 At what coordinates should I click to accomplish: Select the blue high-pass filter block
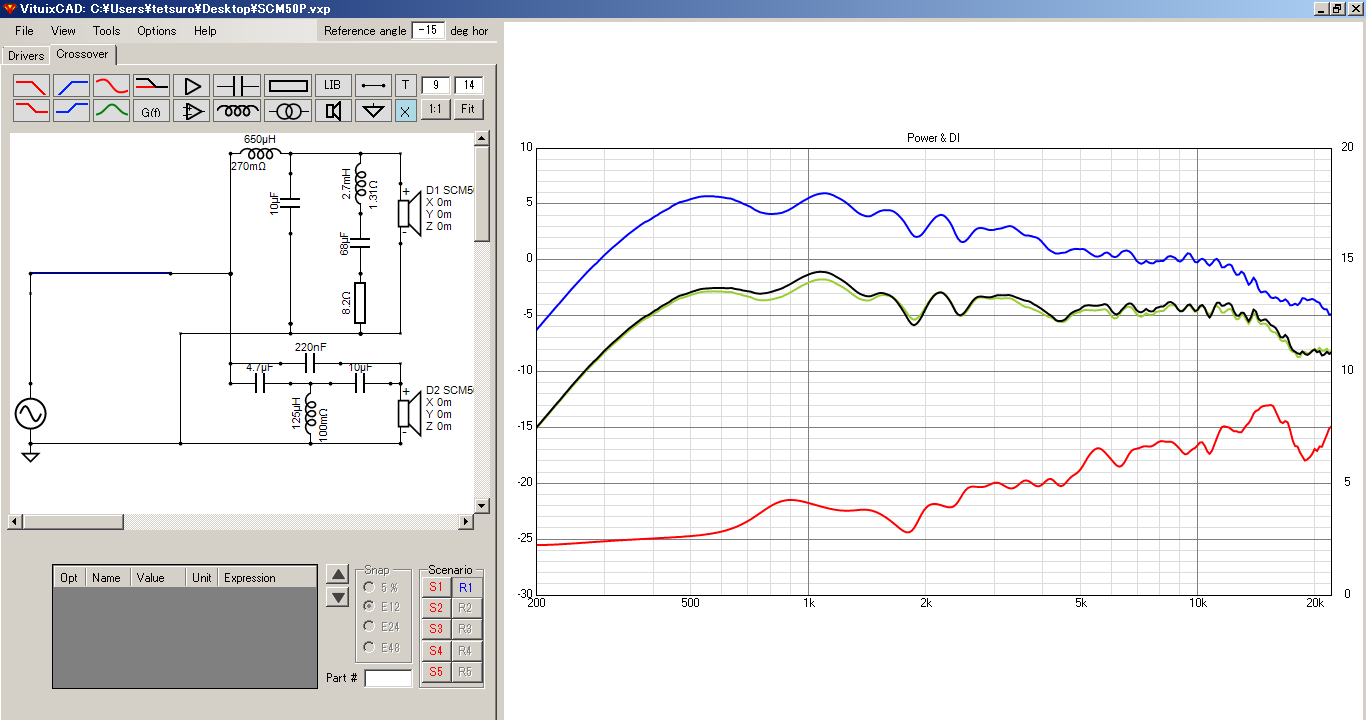pos(71,85)
